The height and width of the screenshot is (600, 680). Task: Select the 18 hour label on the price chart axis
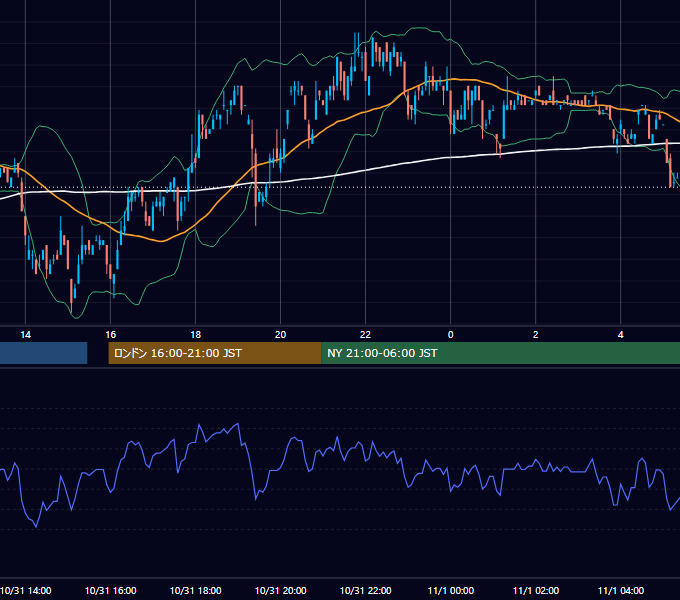[x=196, y=335]
